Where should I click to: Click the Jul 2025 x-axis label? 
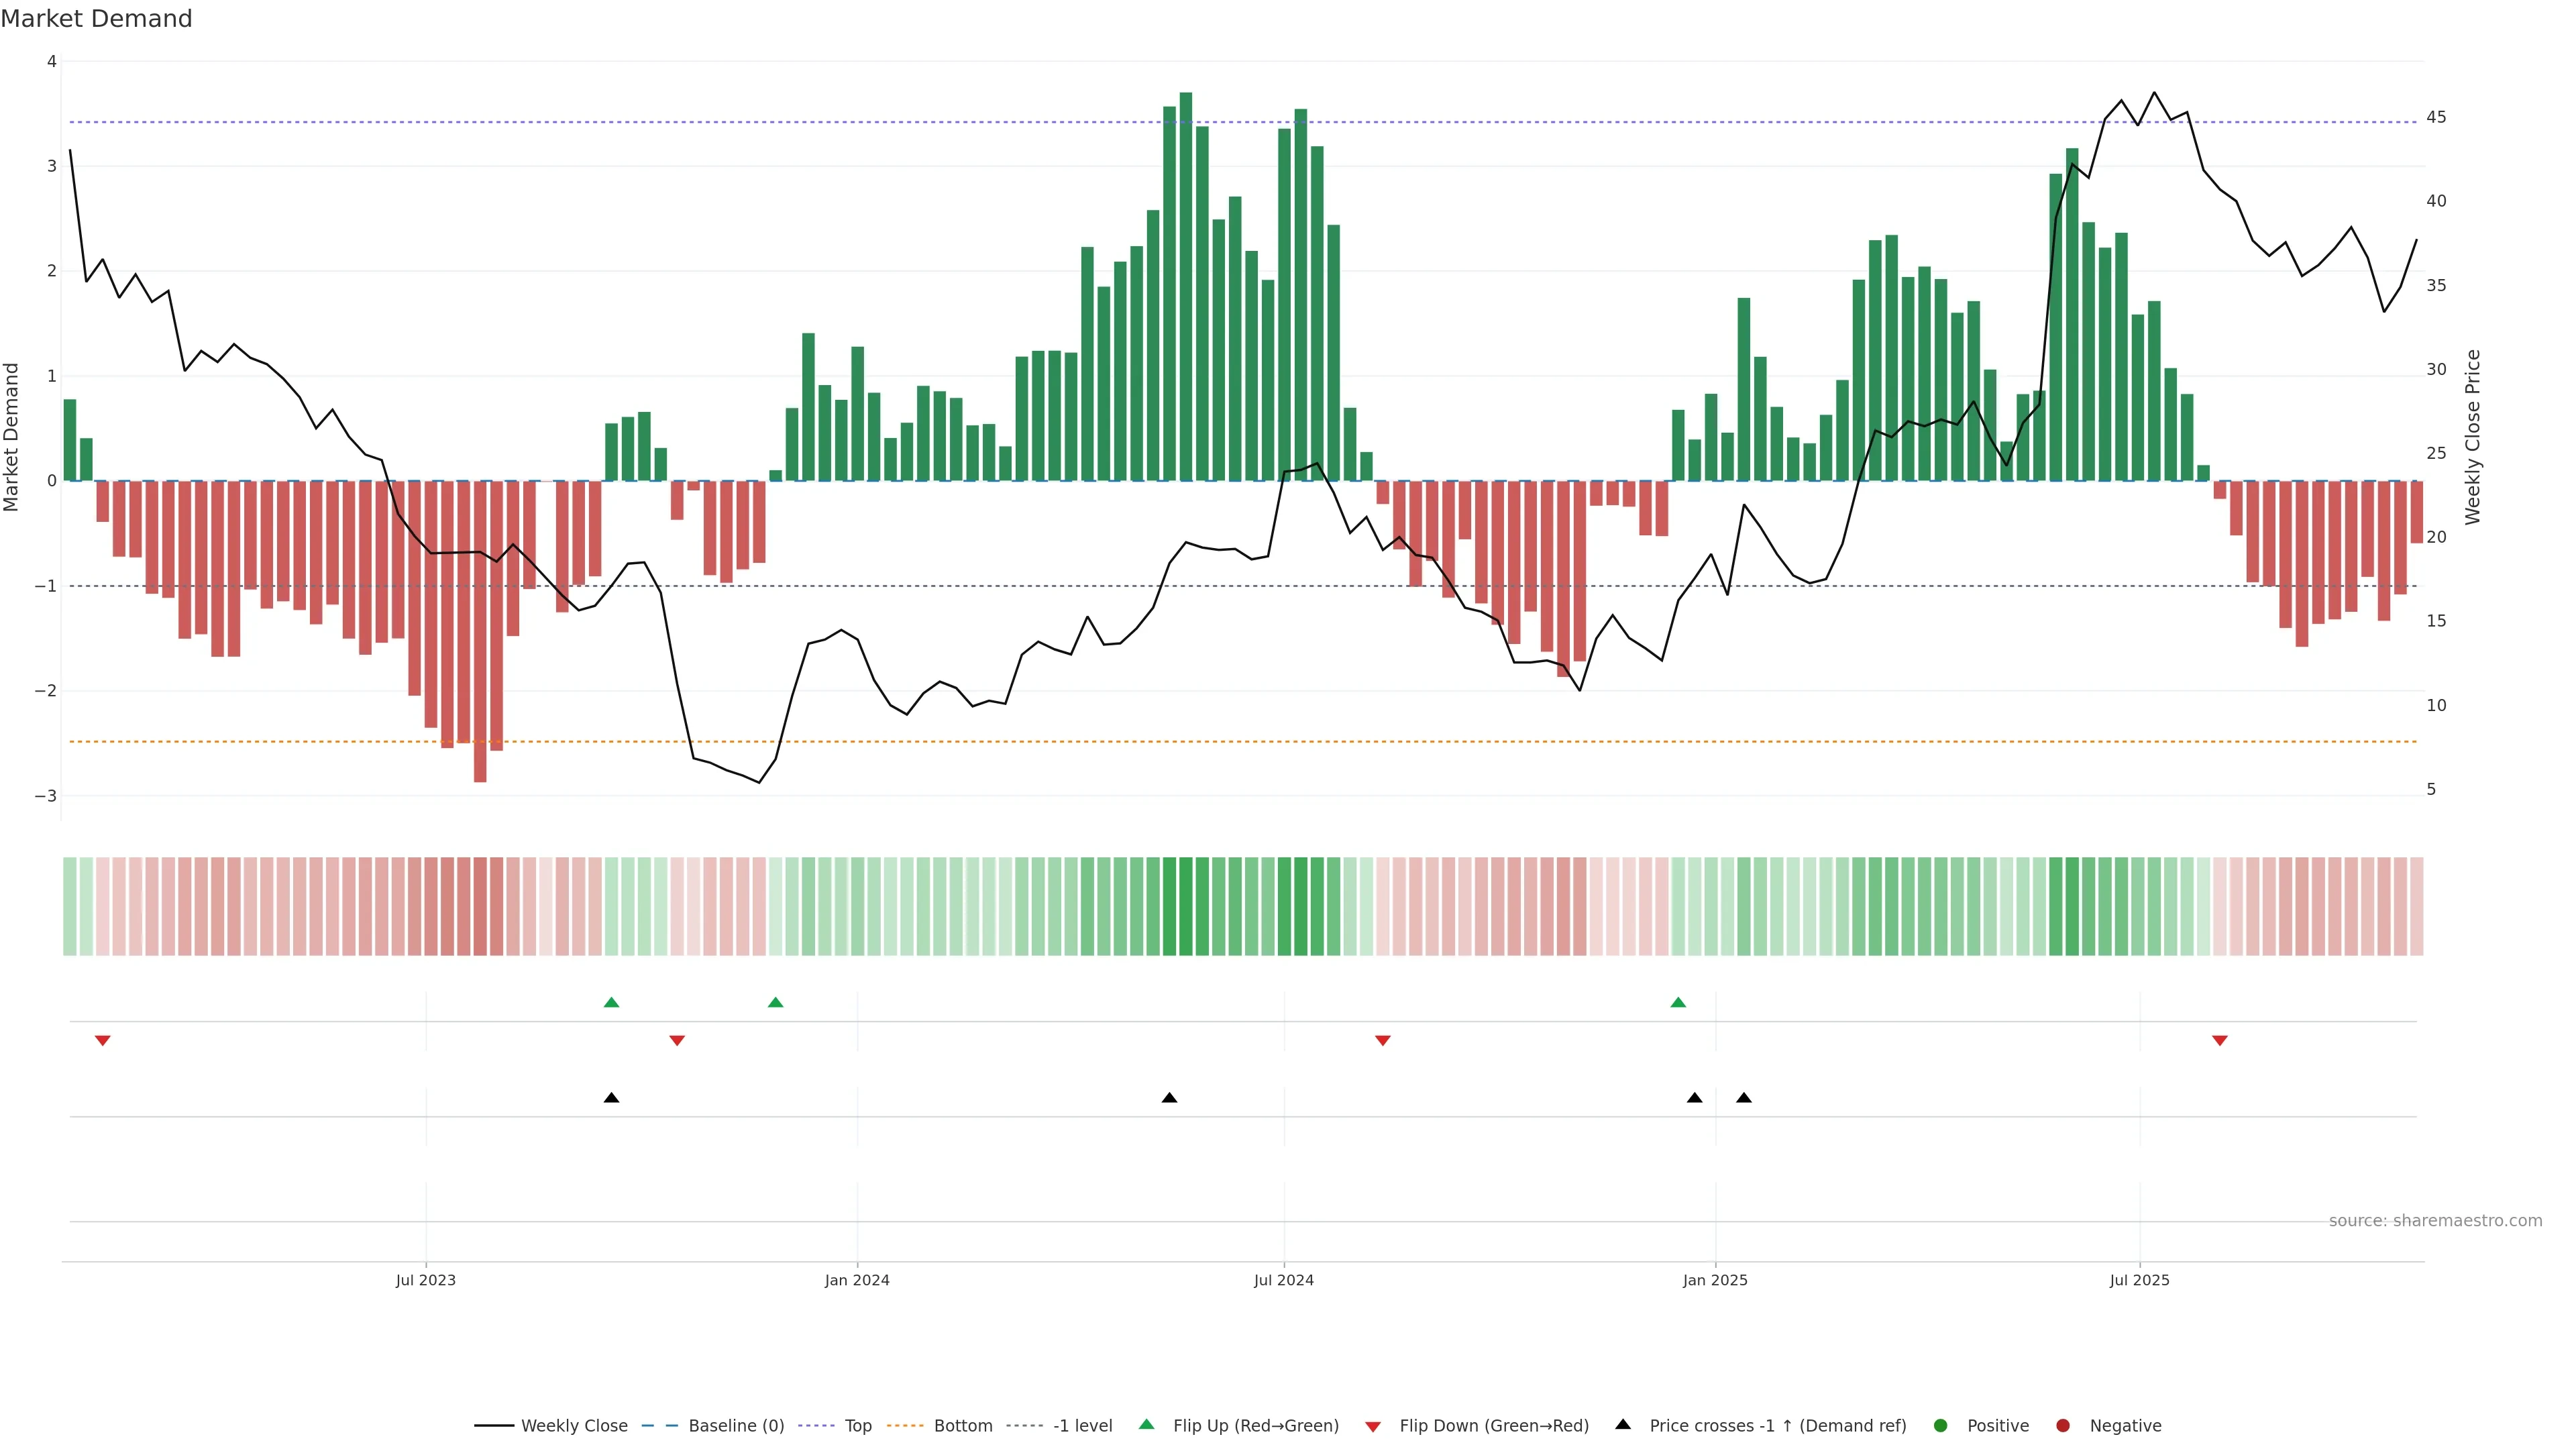[x=2140, y=1280]
